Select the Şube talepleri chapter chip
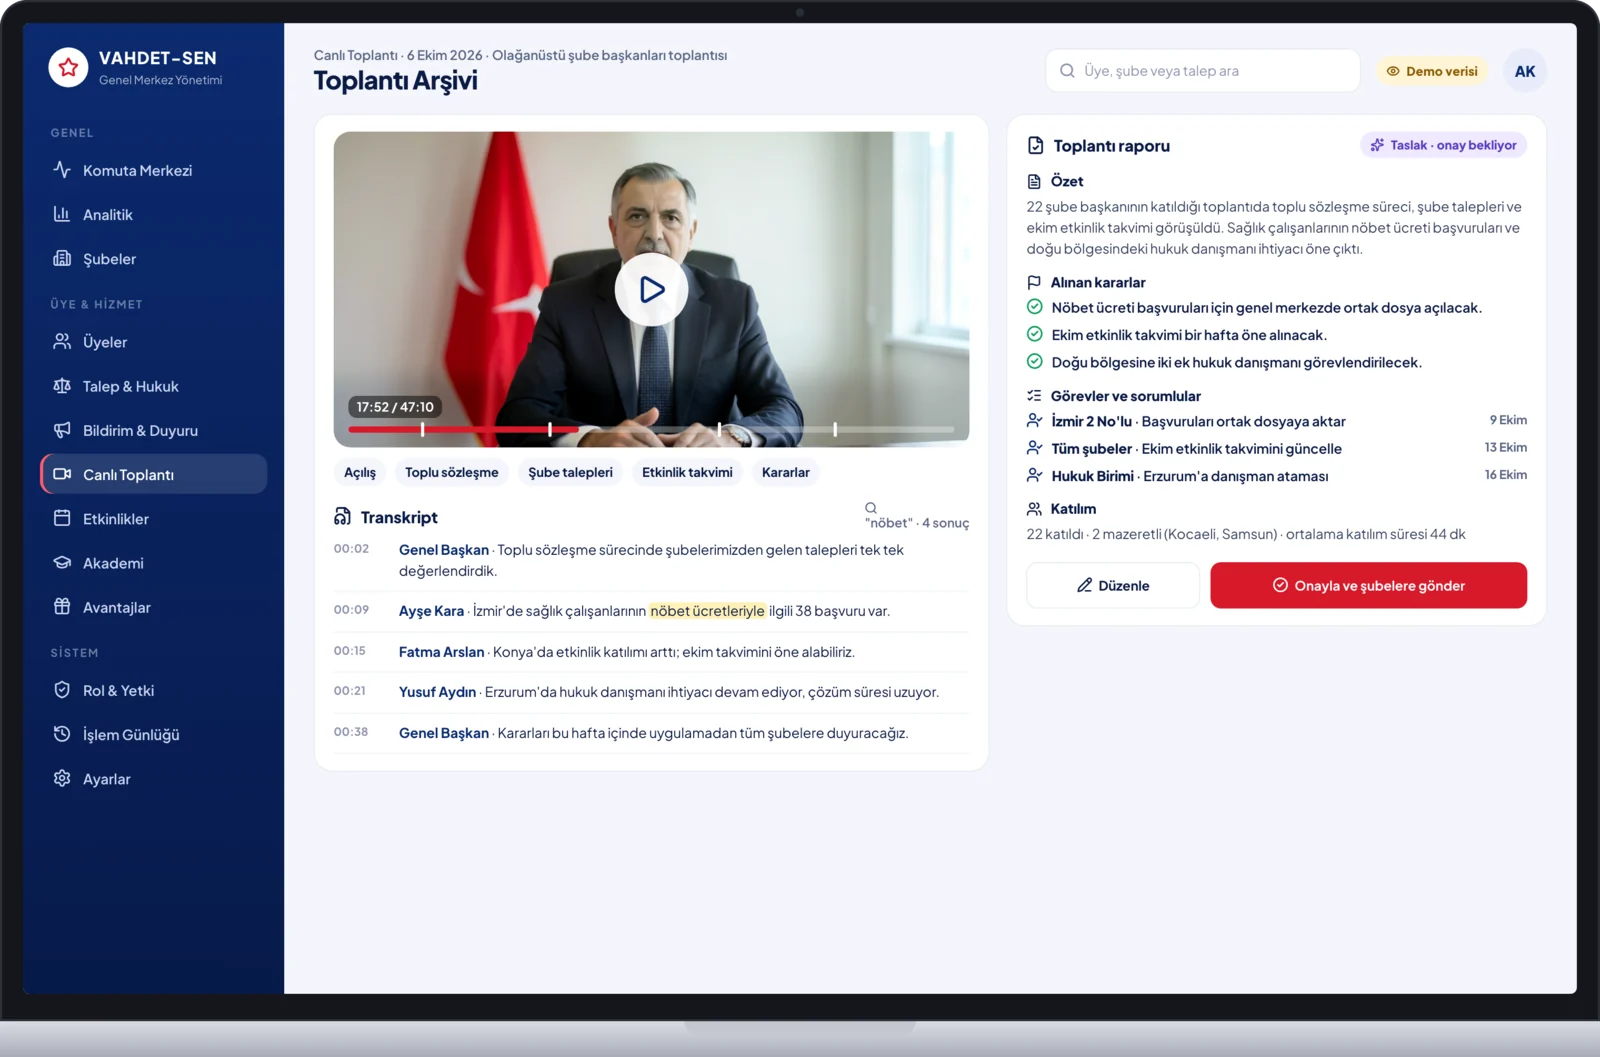This screenshot has width=1600, height=1057. coord(570,472)
